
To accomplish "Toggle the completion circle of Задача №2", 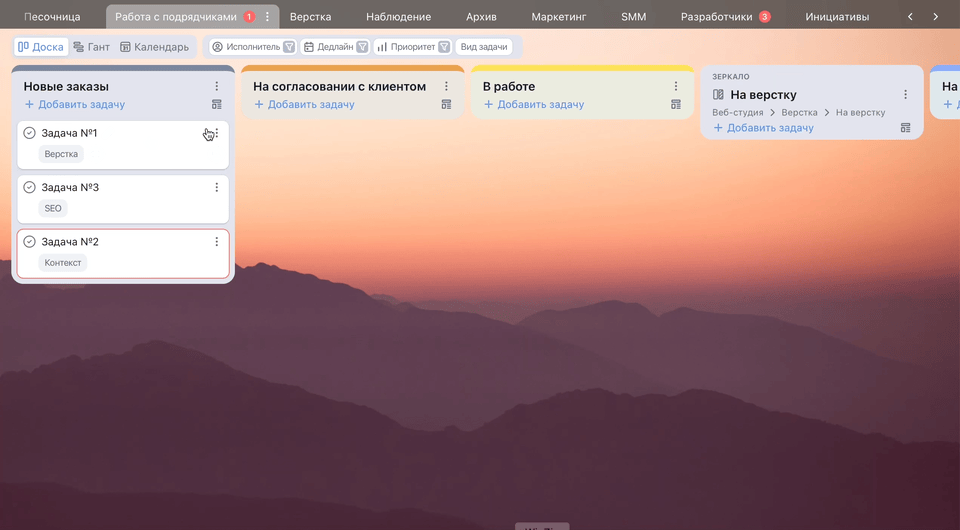I will [30, 242].
